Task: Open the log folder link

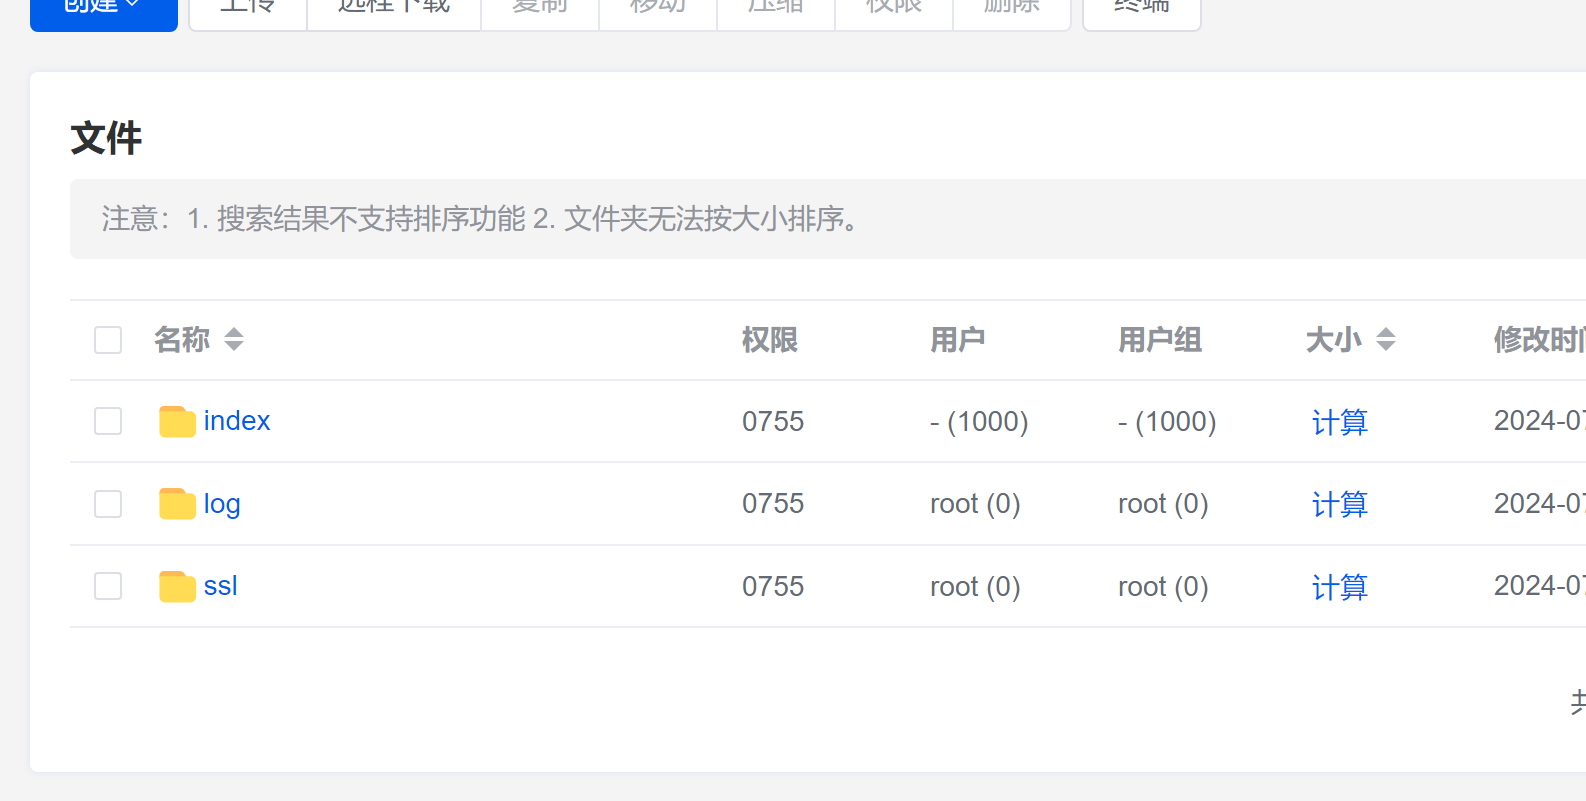Action: click(222, 504)
